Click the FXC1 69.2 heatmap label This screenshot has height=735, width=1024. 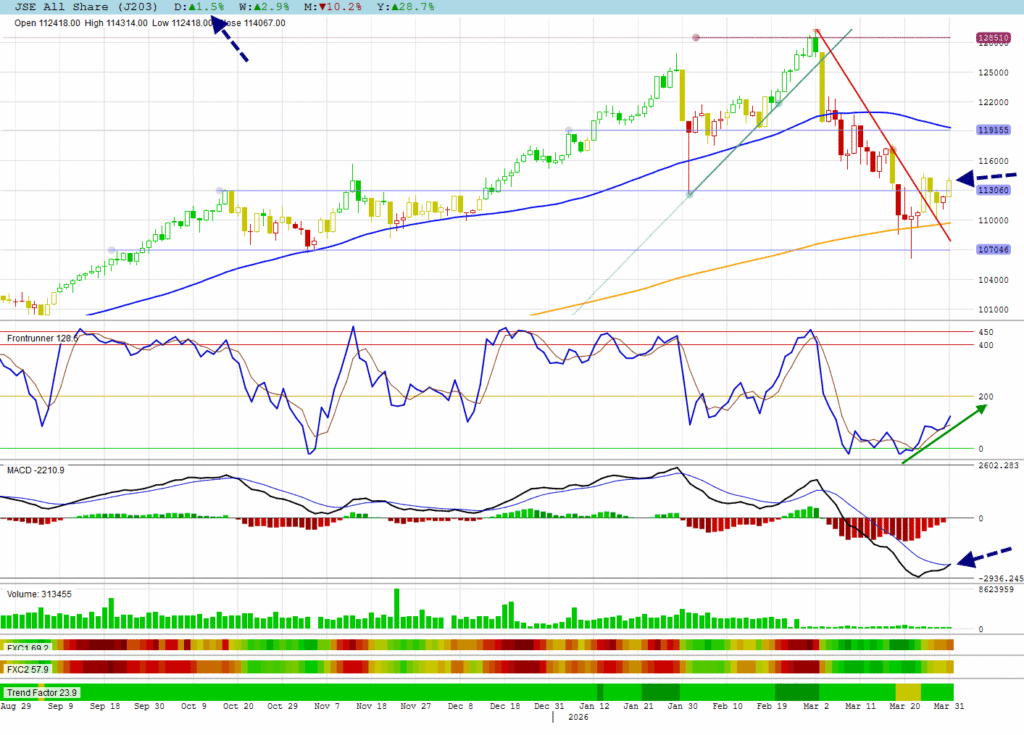click(28, 648)
